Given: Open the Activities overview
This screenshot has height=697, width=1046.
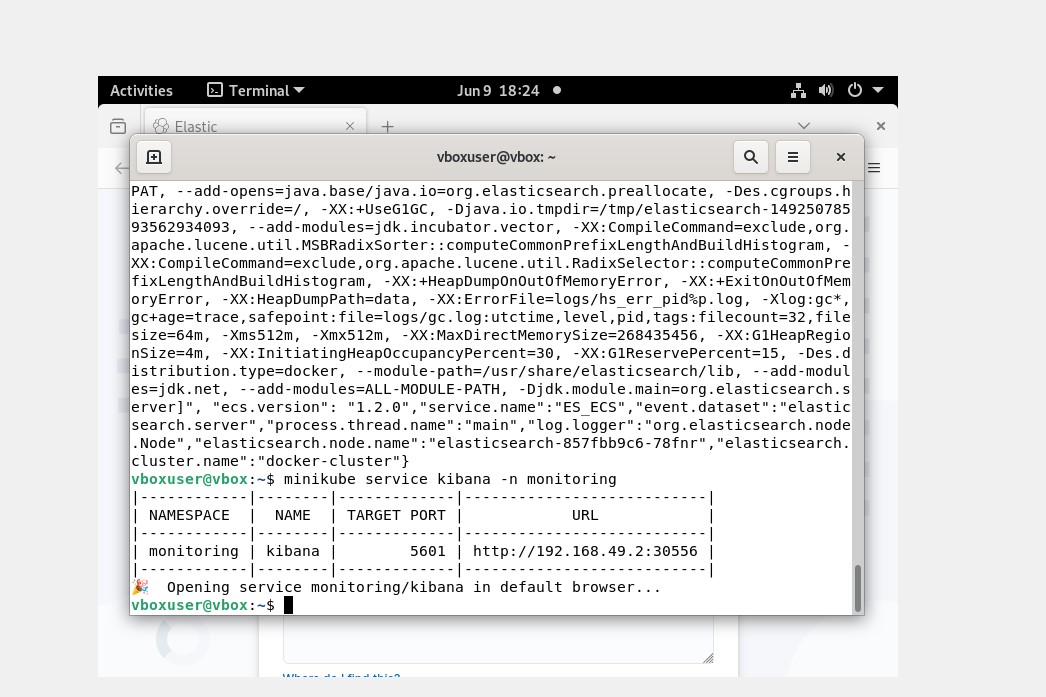Looking at the screenshot, I should point(141,90).
